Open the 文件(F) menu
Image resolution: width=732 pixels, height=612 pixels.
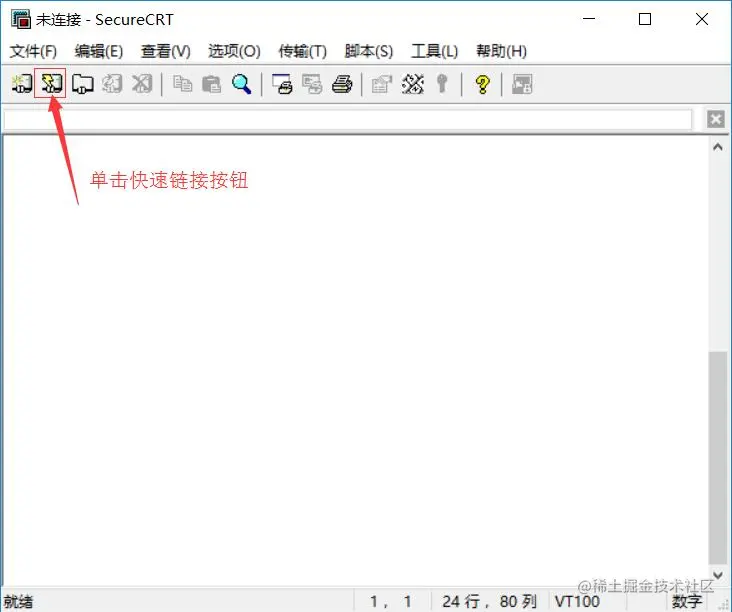coord(33,51)
